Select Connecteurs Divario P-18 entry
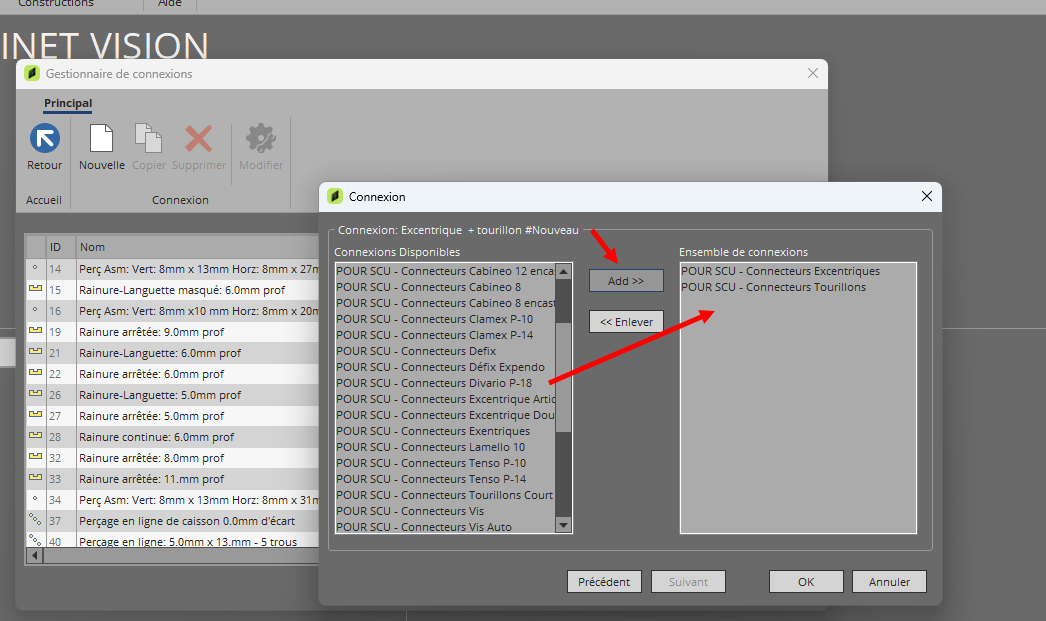 [x=446, y=383]
